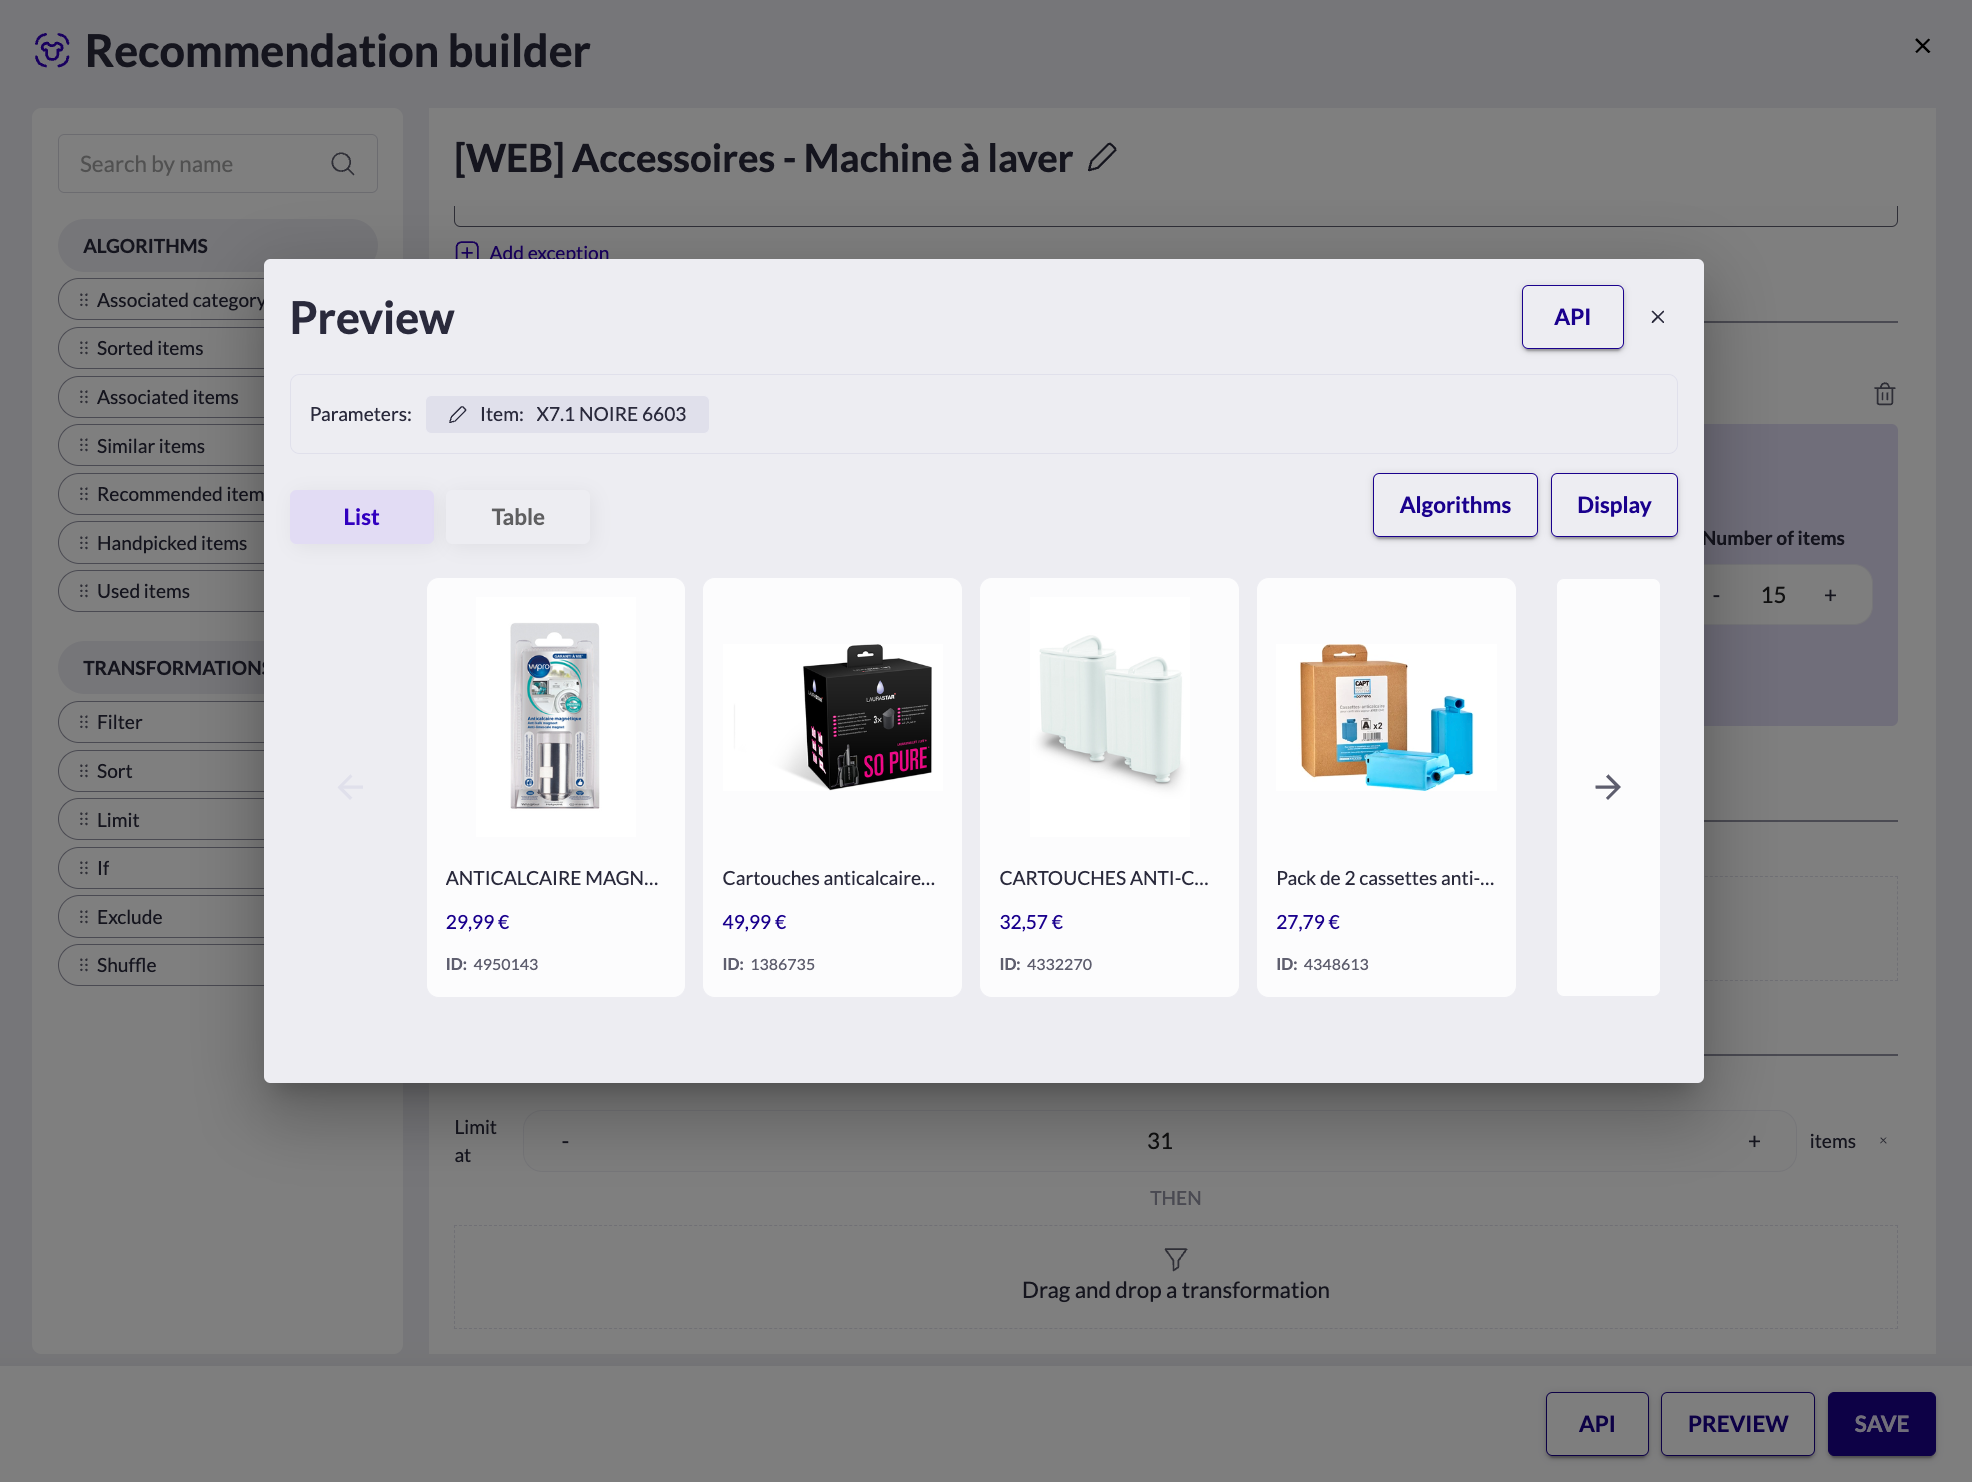Switch to the List tab
The width and height of the screenshot is (1972, 1482).
[x=361, y=517]
